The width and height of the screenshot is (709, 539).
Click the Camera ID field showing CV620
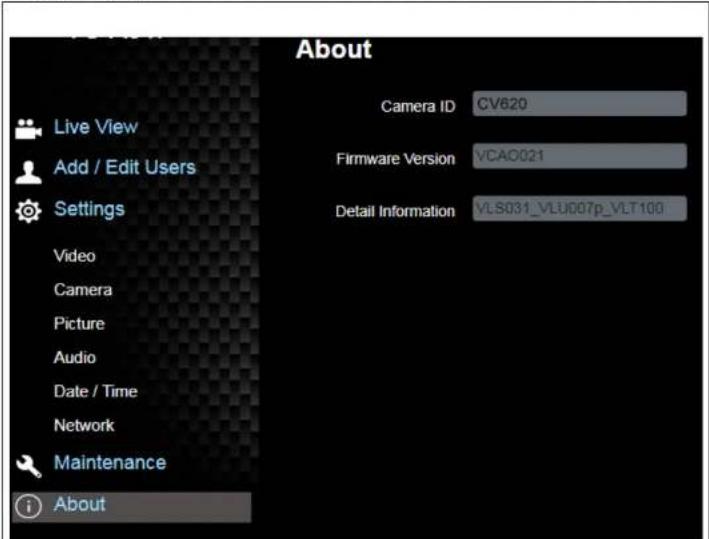(x=580, y=104)
